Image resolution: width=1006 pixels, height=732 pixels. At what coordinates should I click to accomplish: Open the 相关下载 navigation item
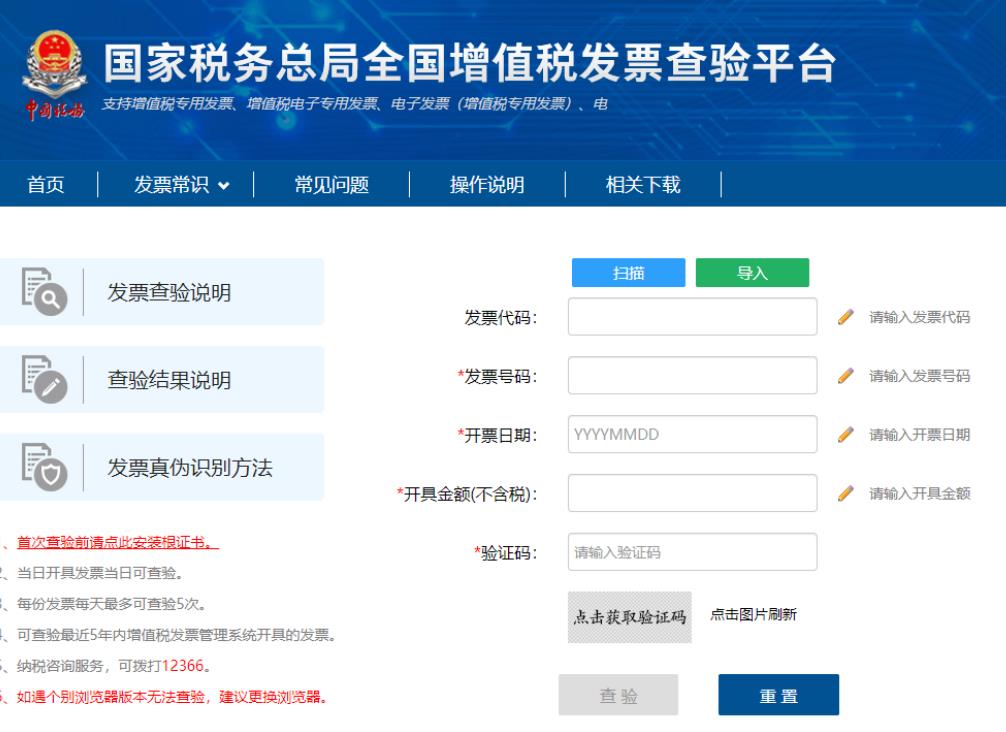(643, 184)
